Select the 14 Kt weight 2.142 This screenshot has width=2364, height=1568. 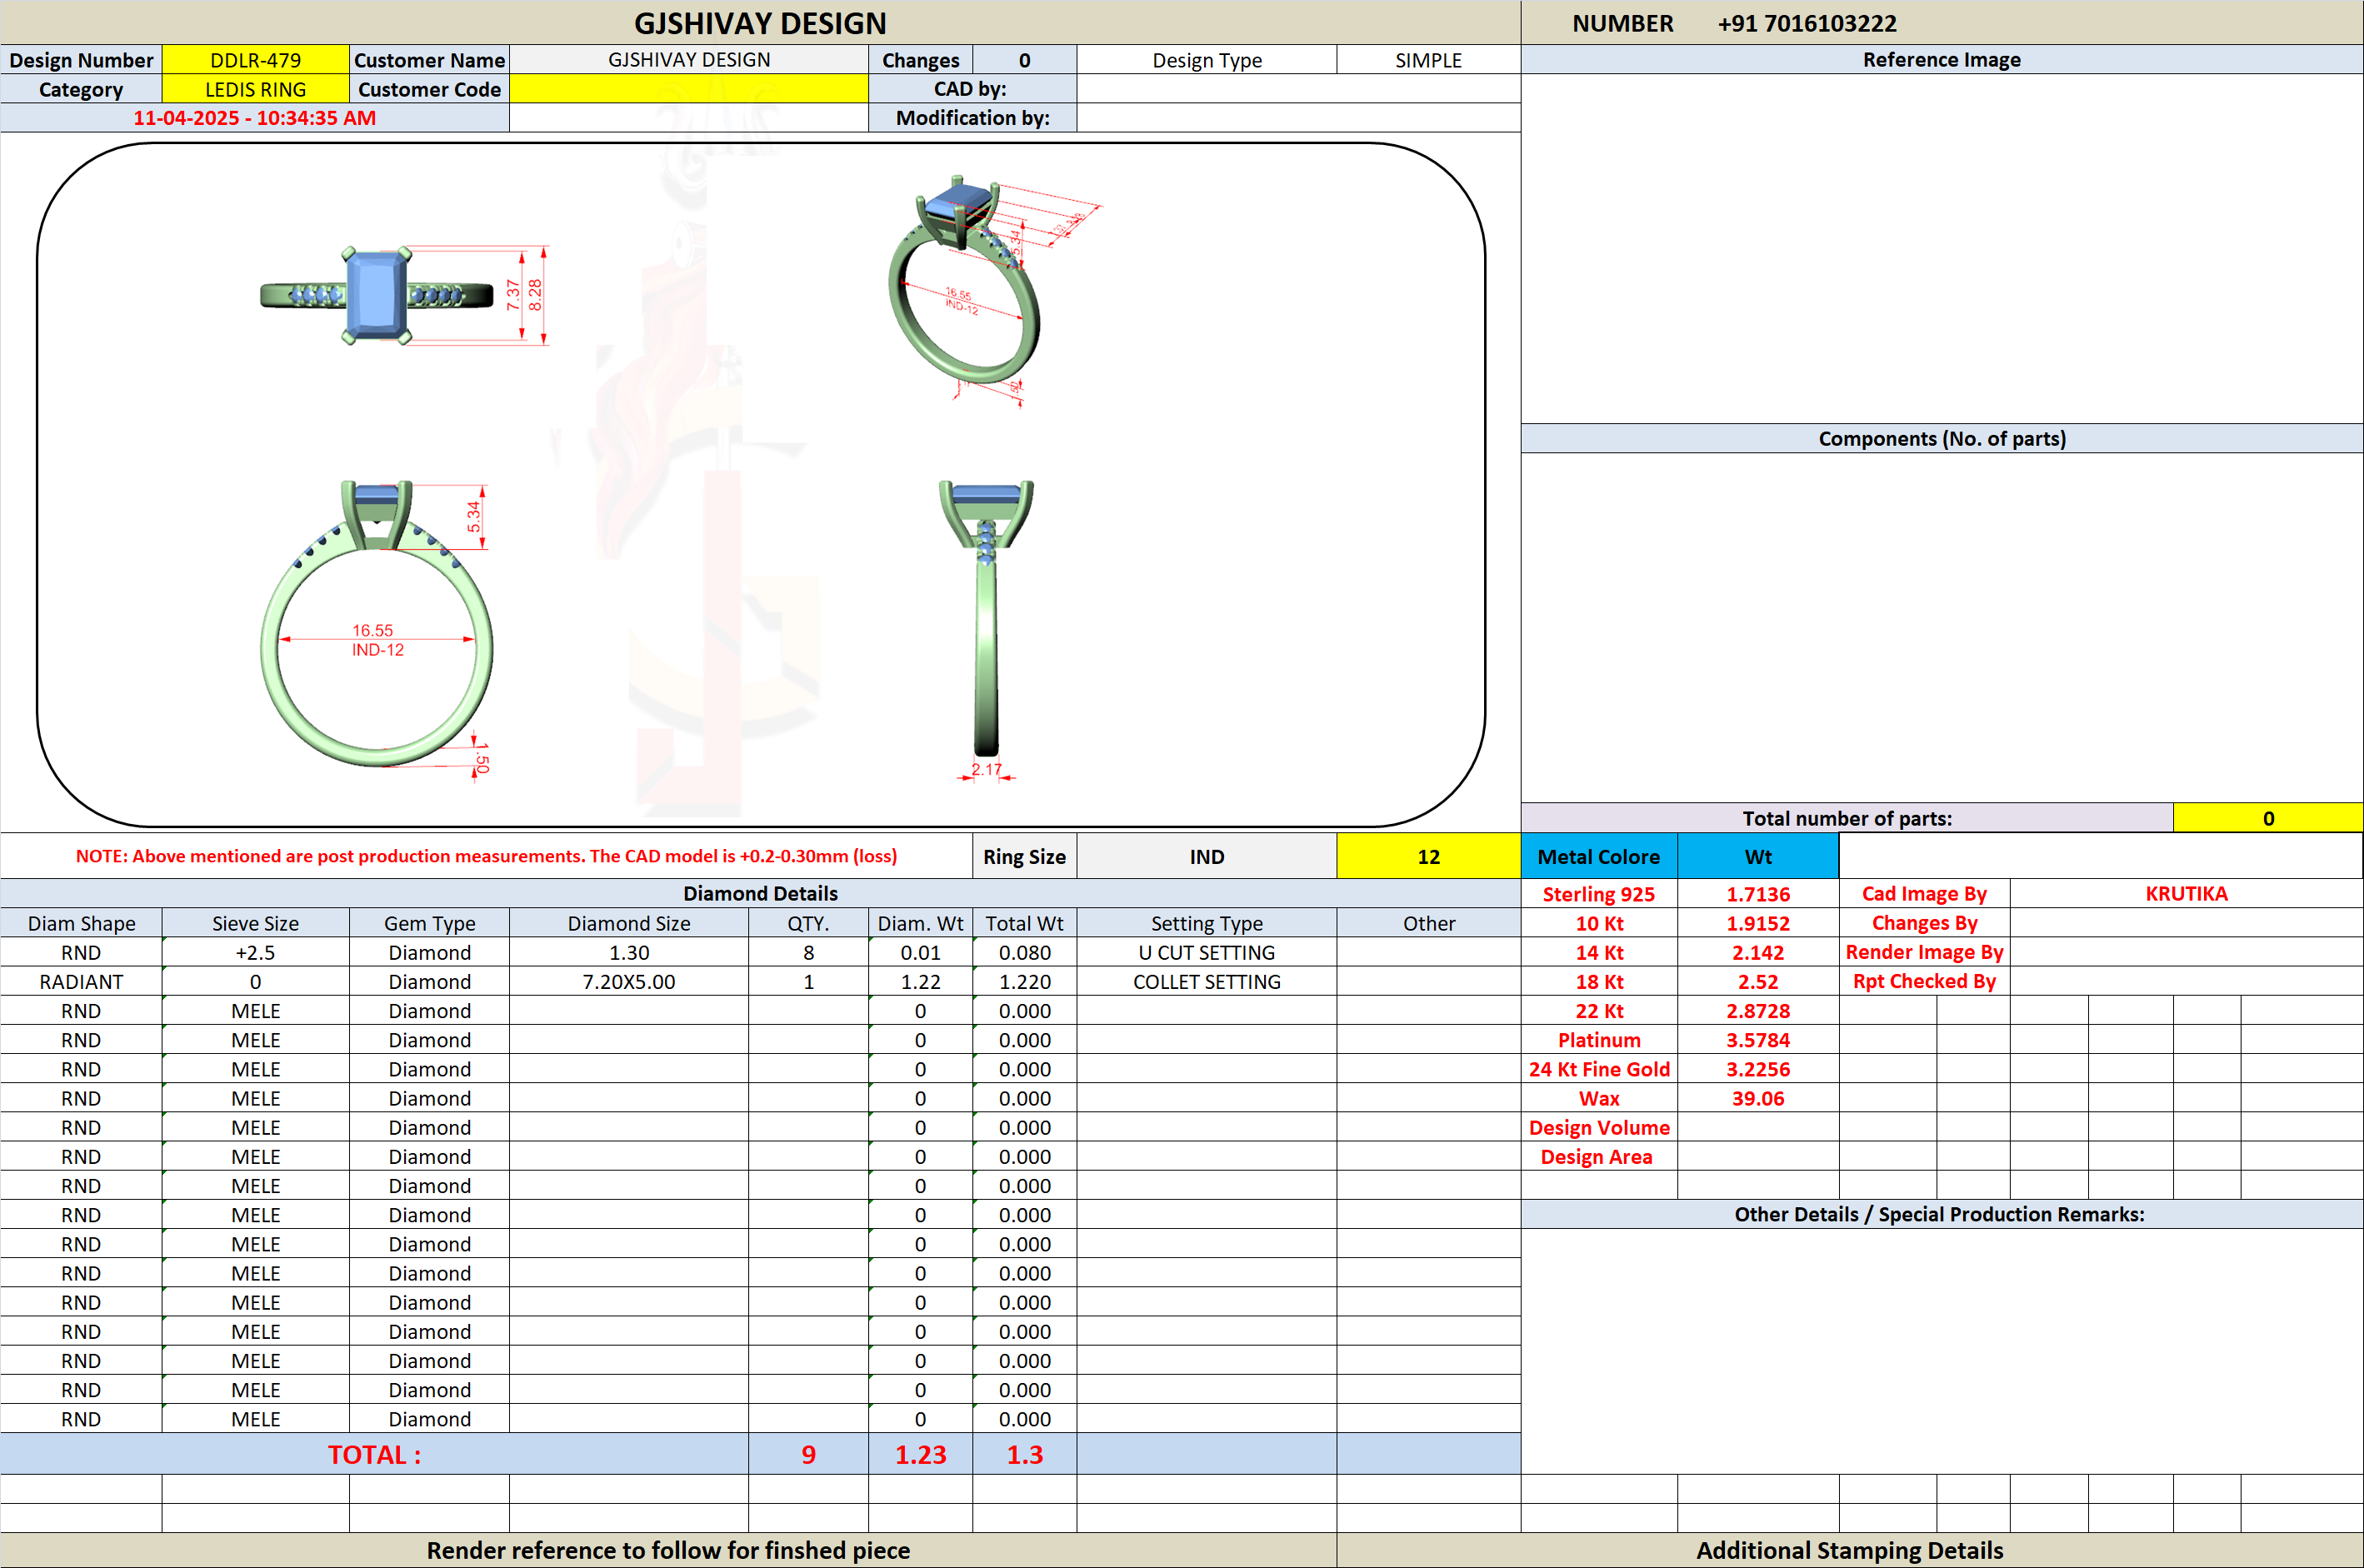[x=1757, y=952]
